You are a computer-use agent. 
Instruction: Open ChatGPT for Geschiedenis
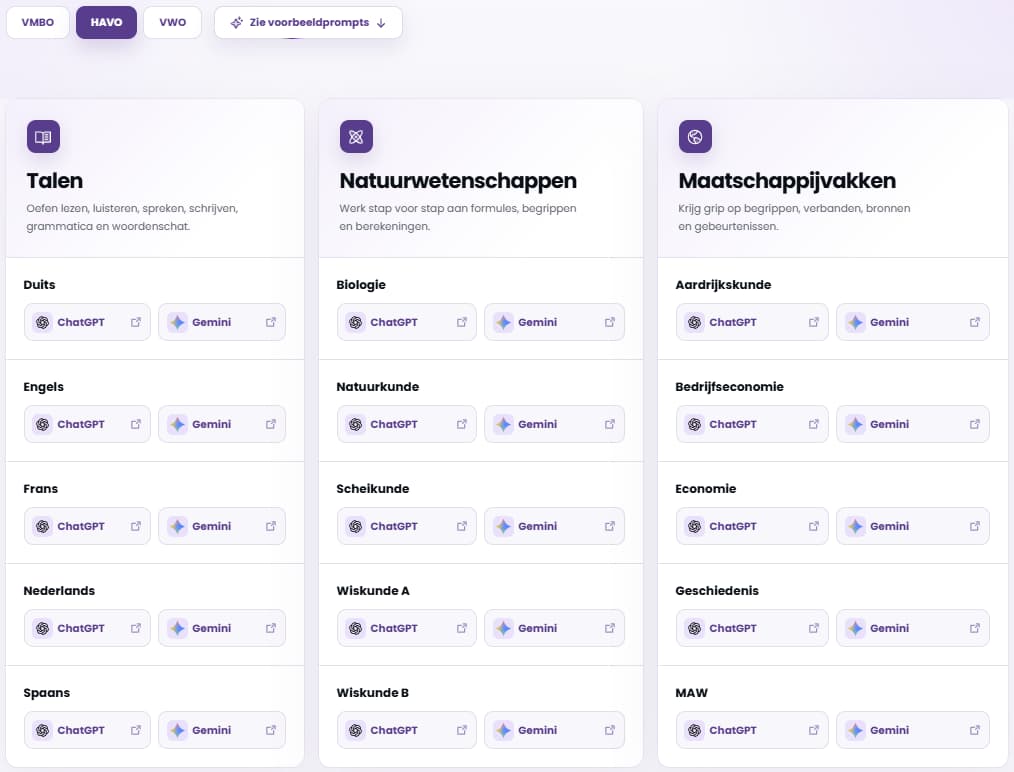752,628
